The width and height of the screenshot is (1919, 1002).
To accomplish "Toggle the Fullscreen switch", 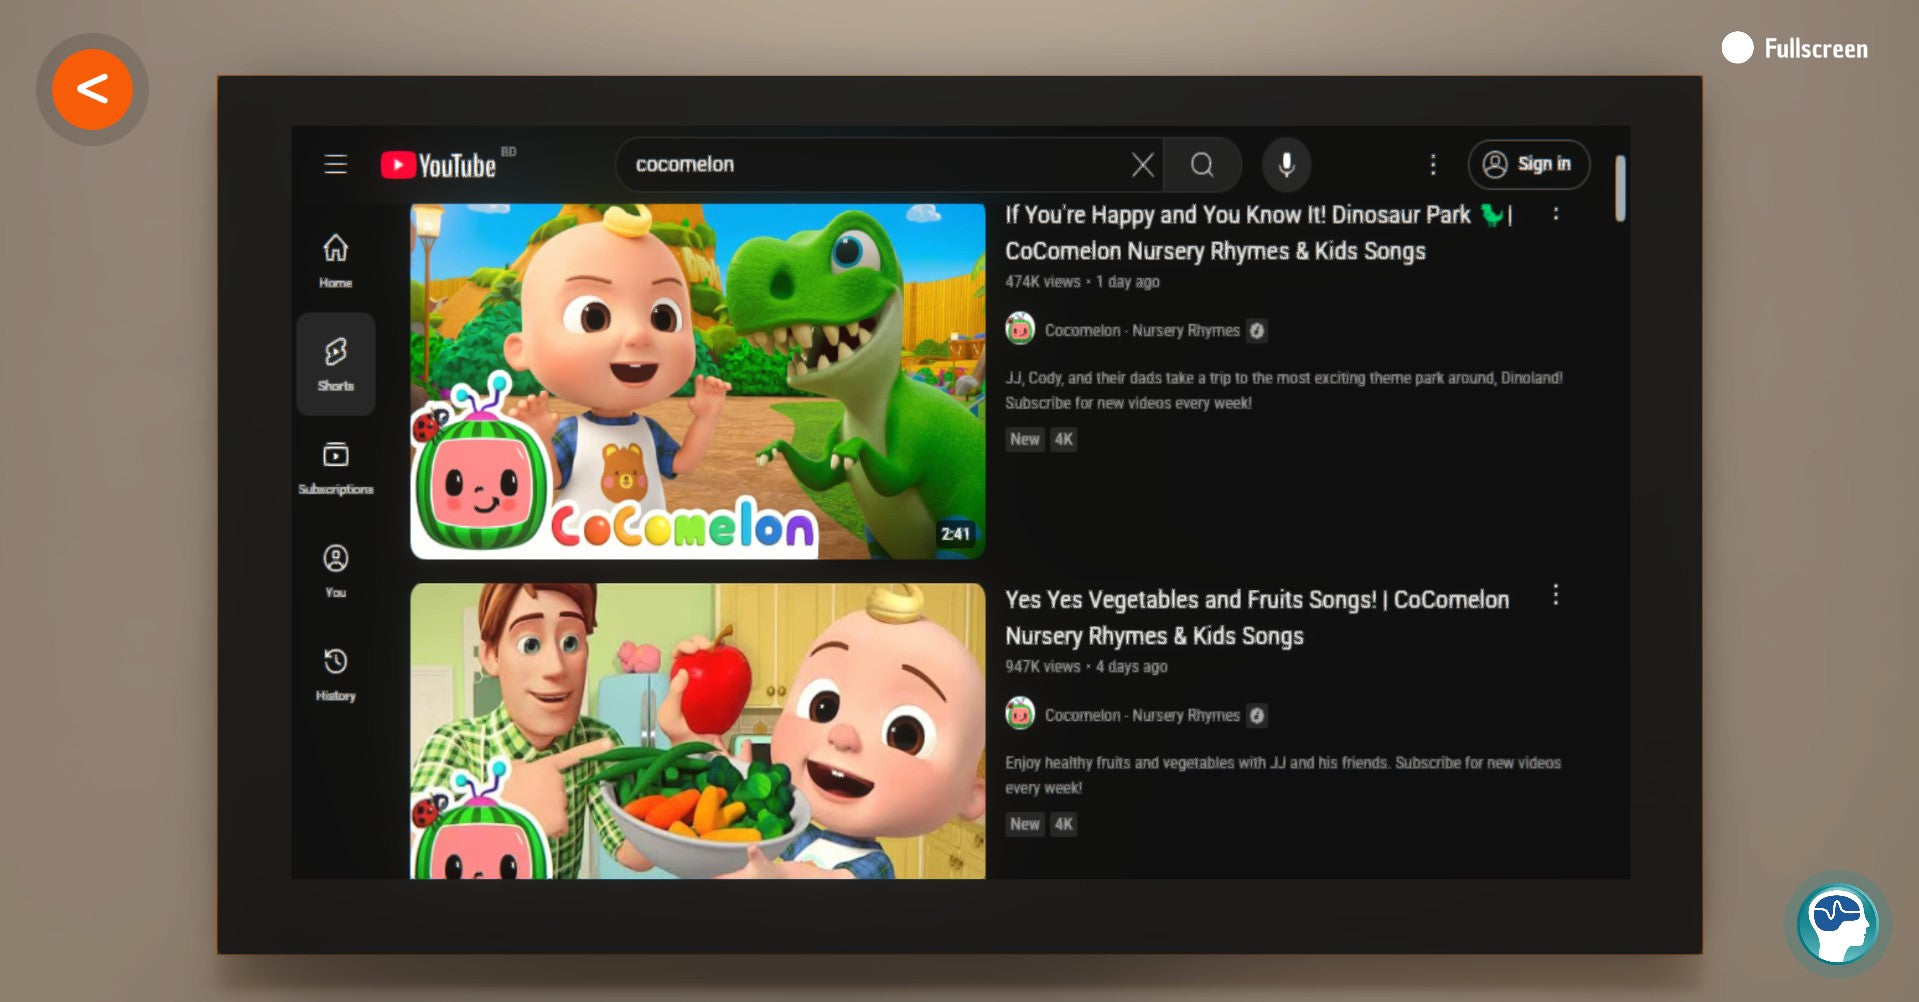I will click(x=1737, y=48).
